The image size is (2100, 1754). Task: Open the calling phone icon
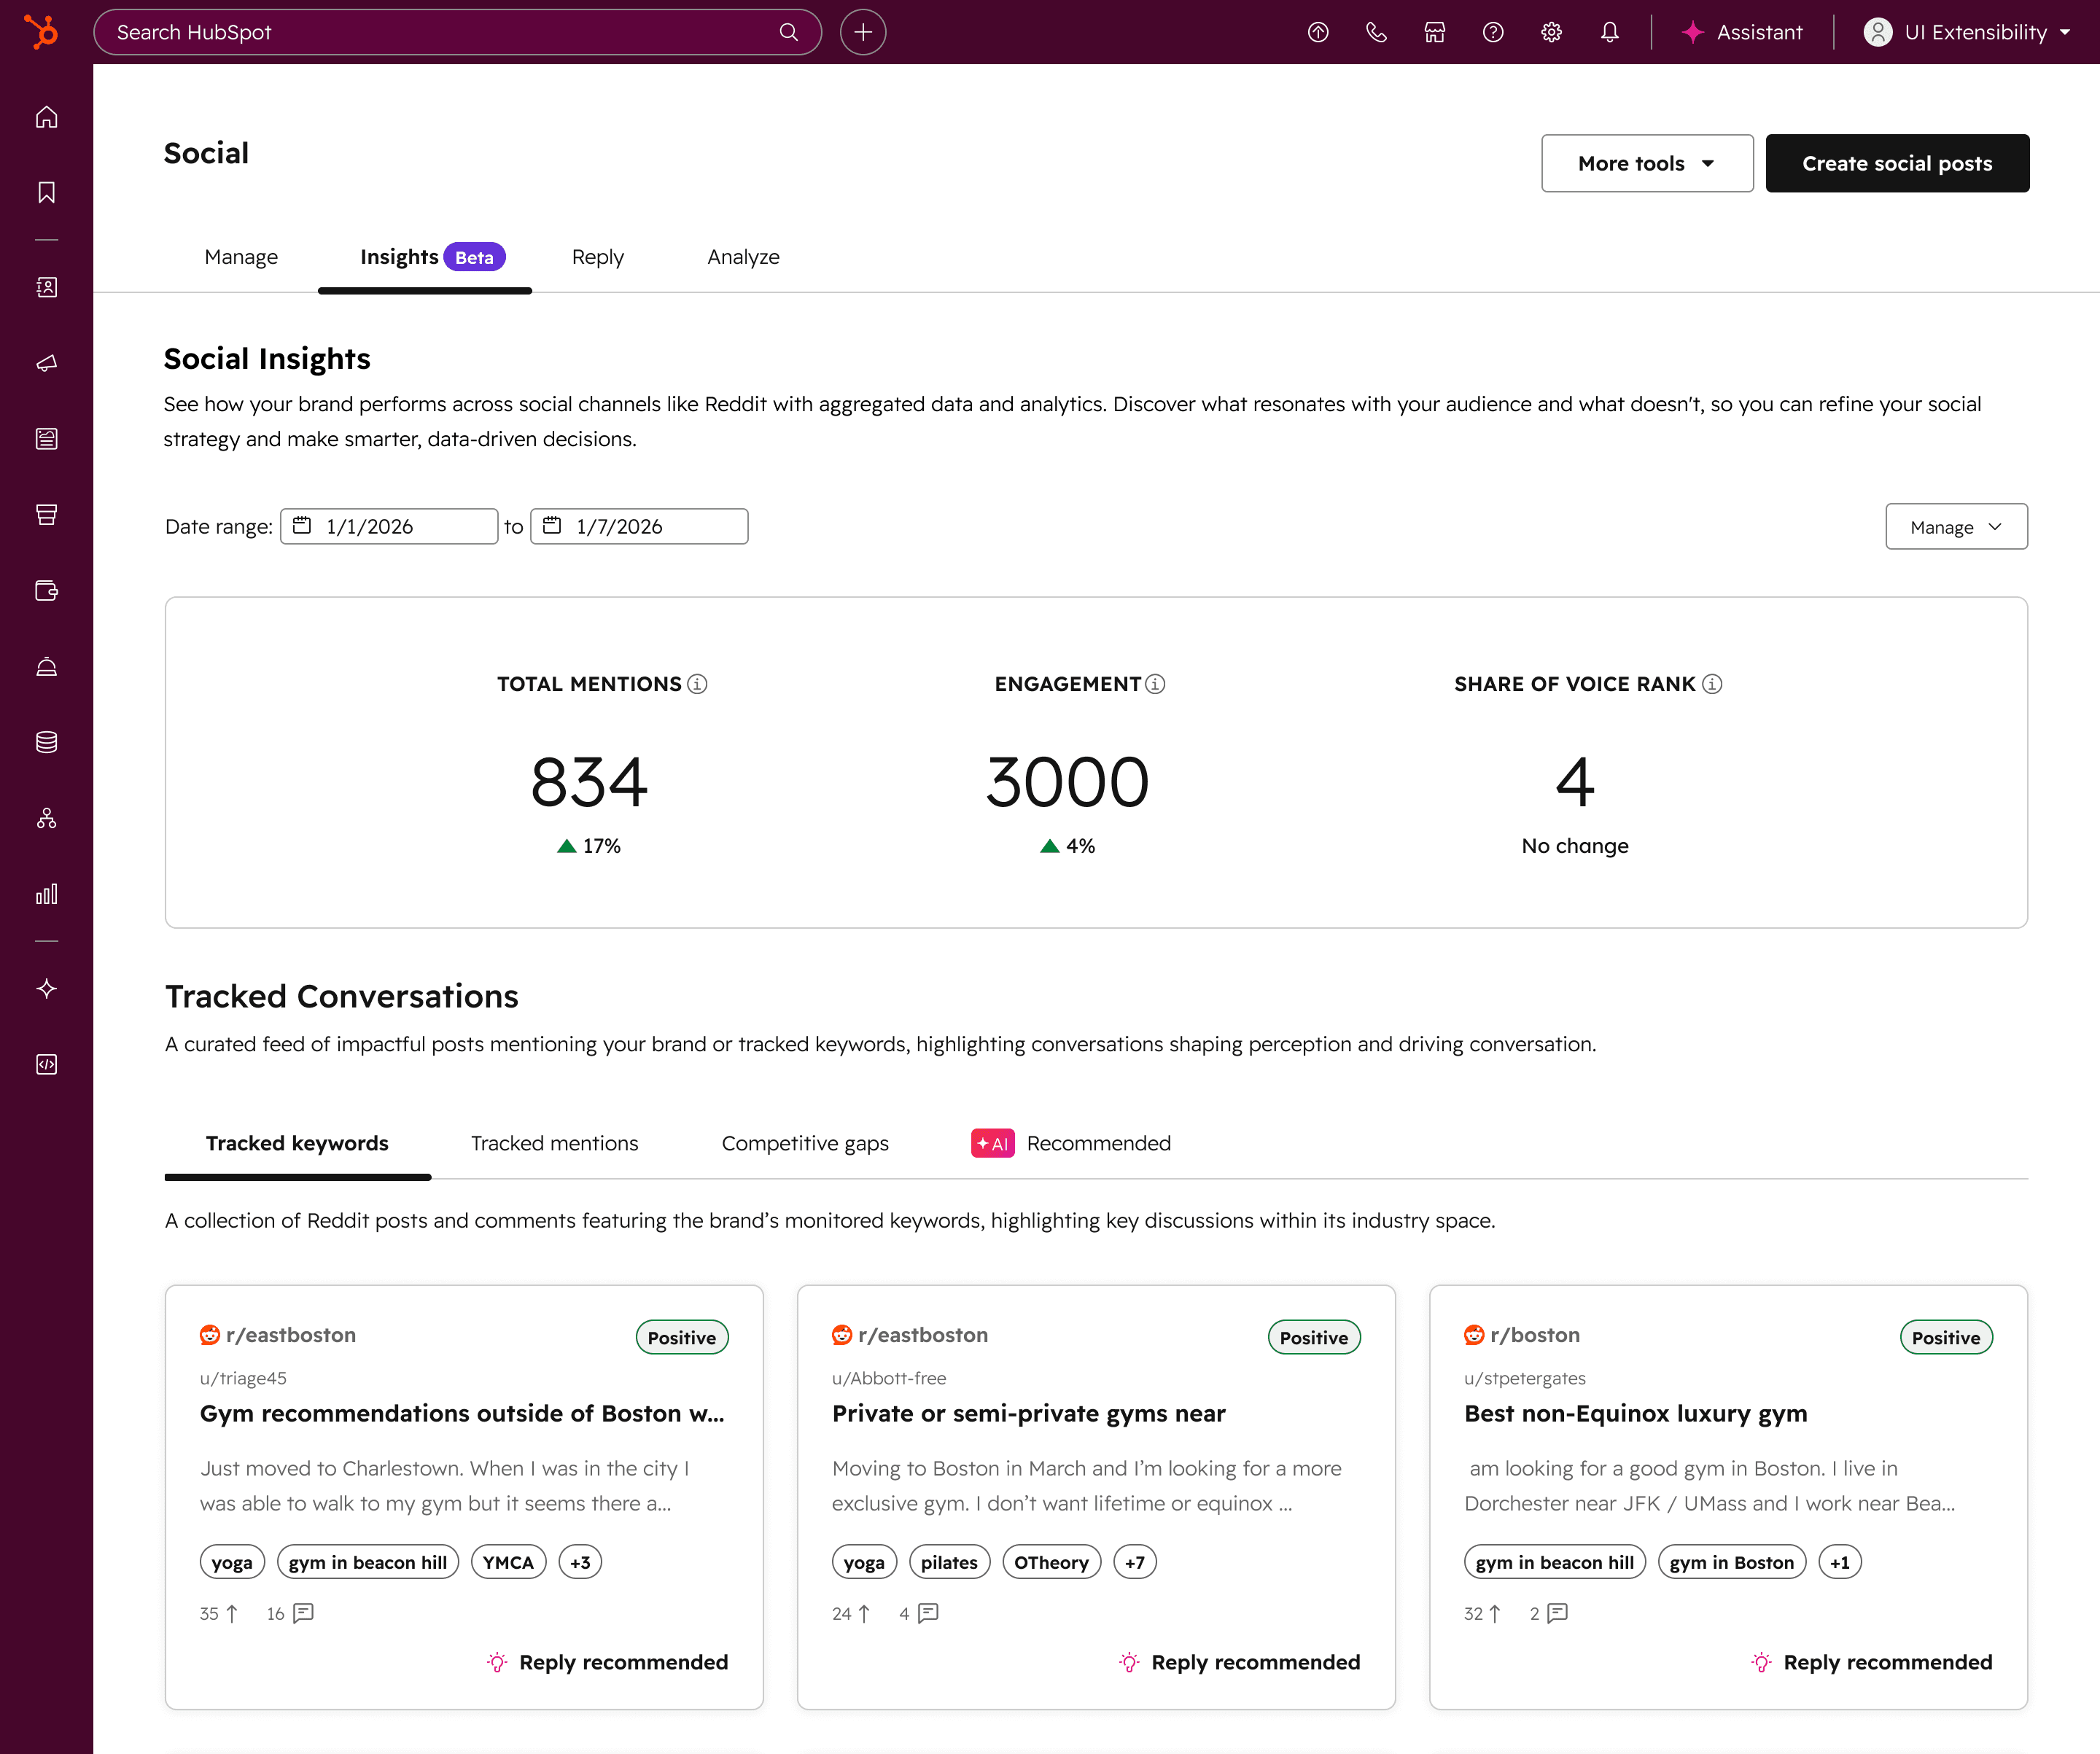point(1376,32)
